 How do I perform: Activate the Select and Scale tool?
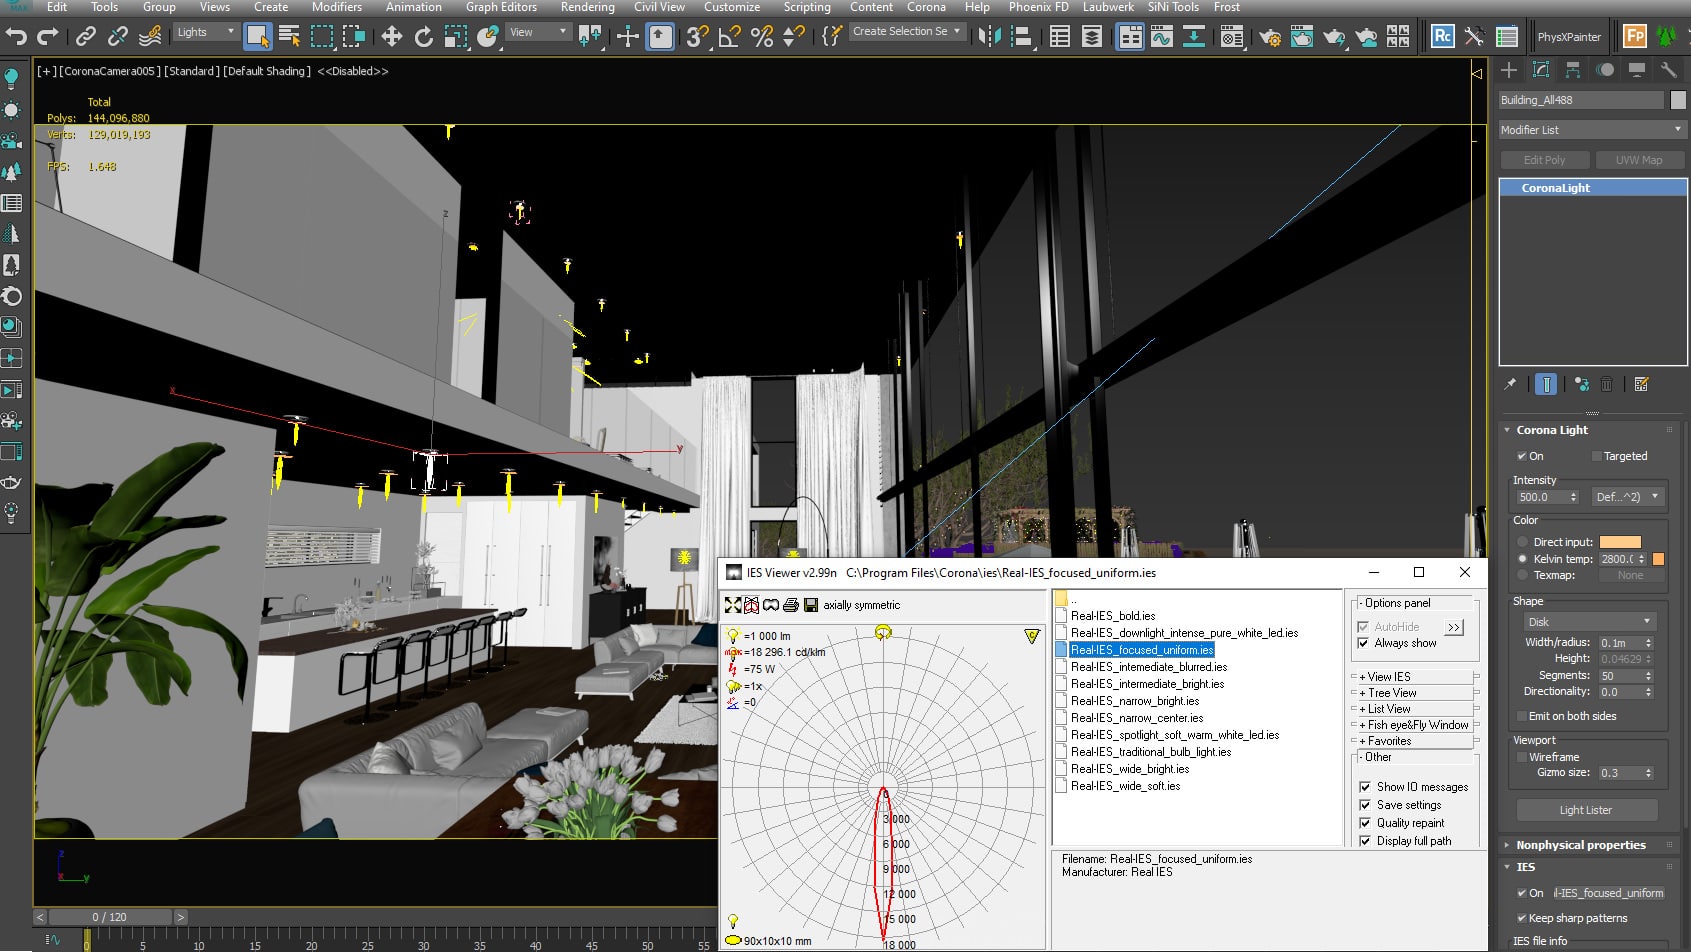pos(456,37)
